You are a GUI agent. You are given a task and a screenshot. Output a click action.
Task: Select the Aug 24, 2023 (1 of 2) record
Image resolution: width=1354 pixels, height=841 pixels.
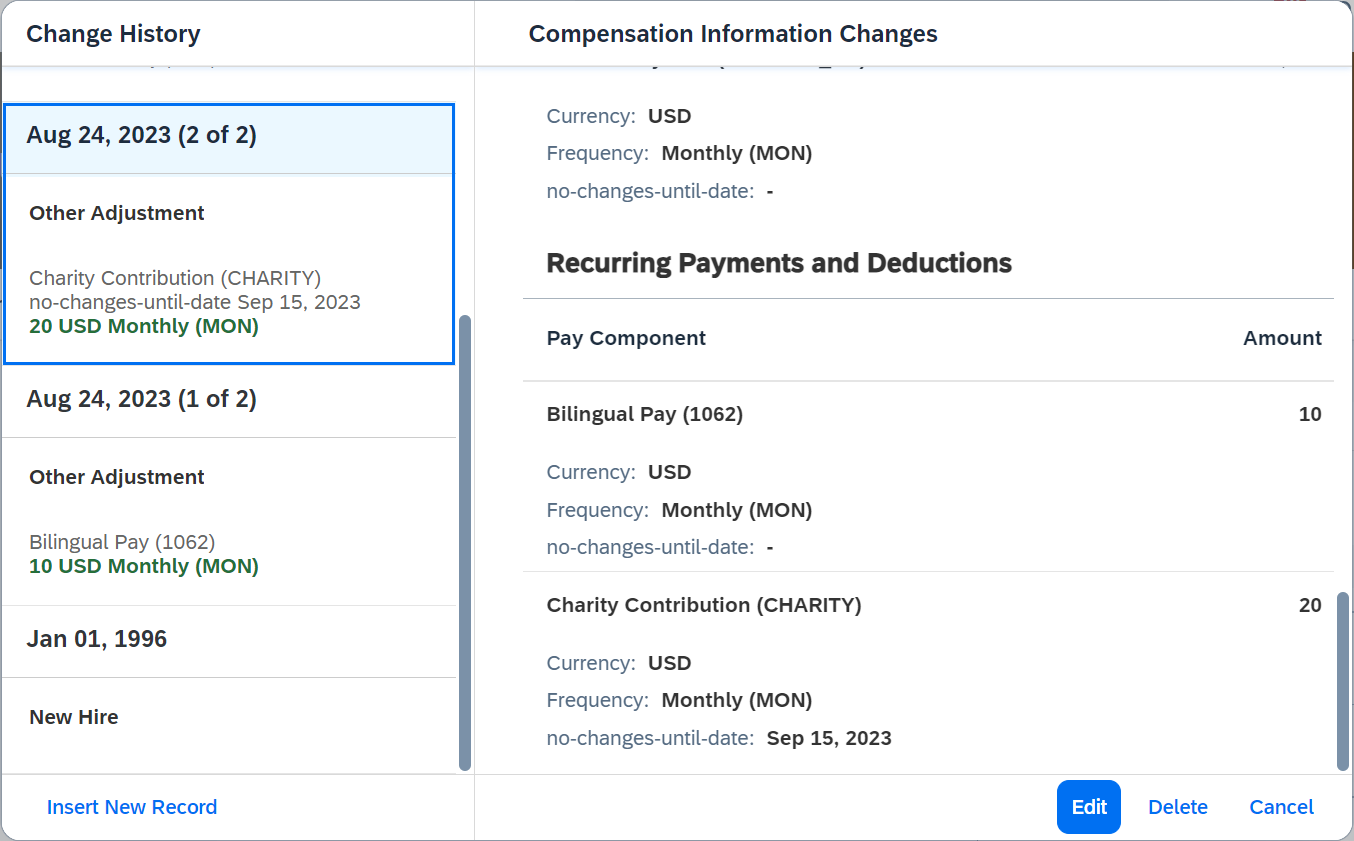(229, 400)
